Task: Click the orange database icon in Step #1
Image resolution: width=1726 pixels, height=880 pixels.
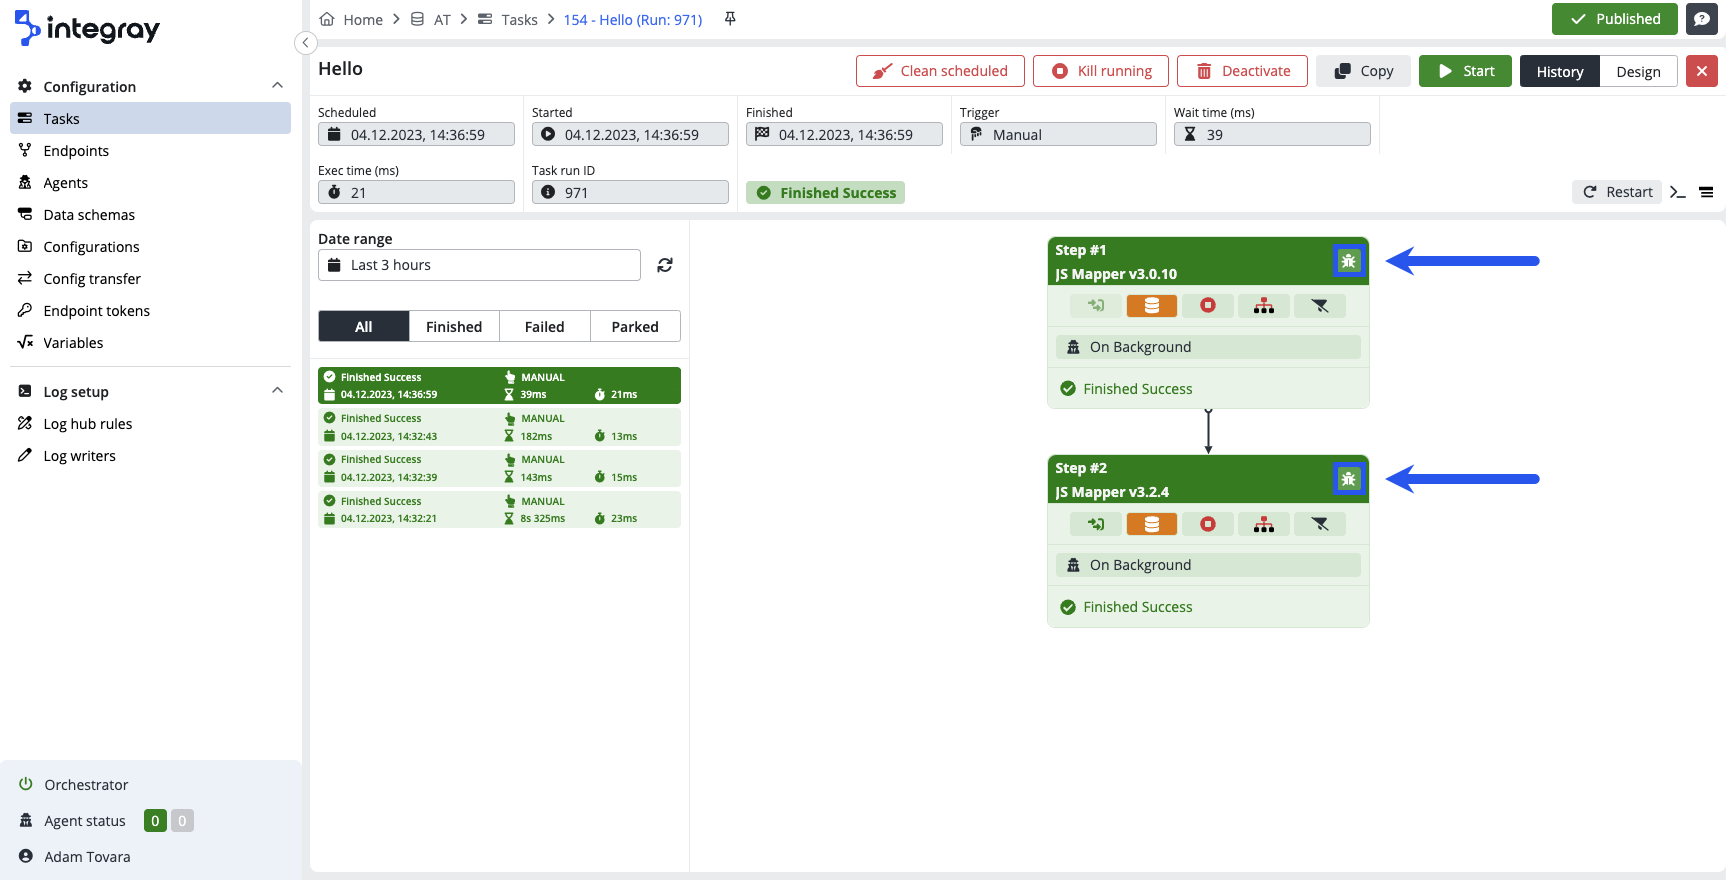Action: [1151, 306]
